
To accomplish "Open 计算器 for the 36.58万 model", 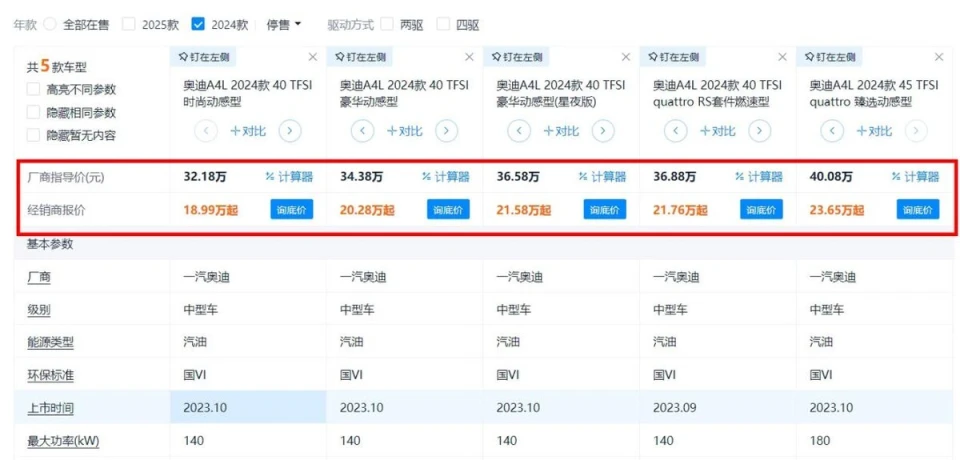I will click(x=602, y=177).
